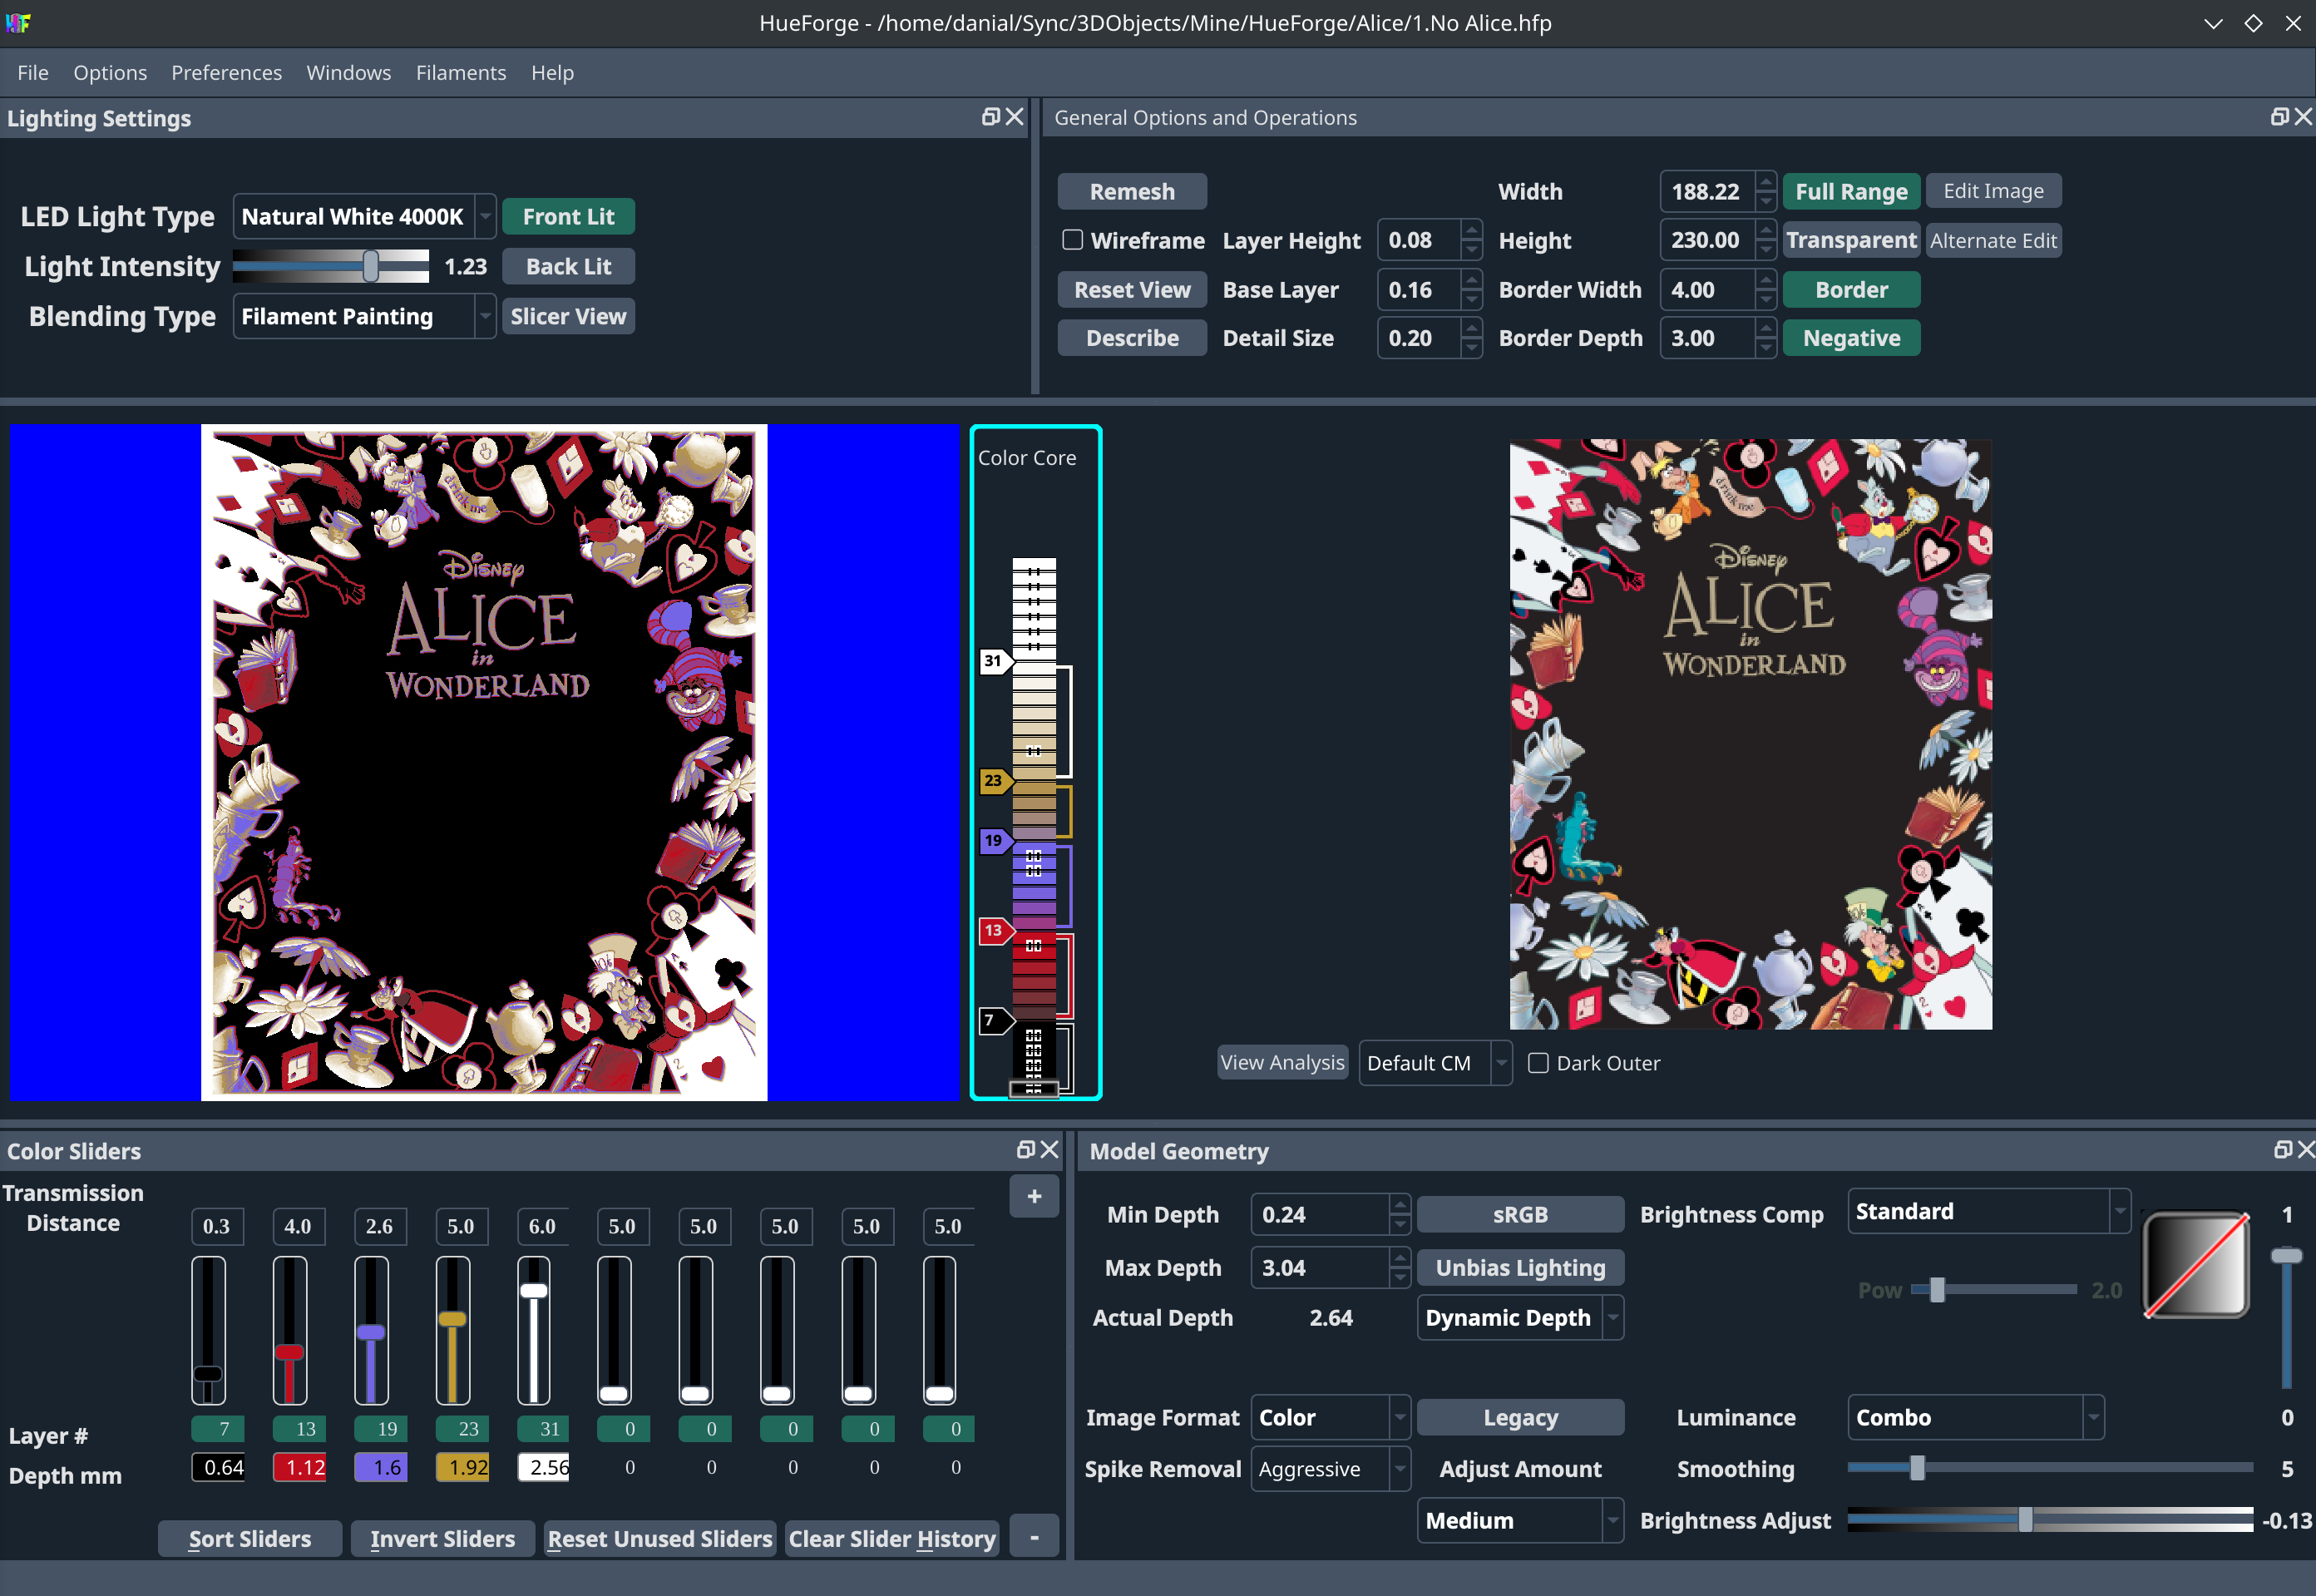Toggle the Front Lit button
This screenshot has width=2316, height=1596.
point(568,217)
